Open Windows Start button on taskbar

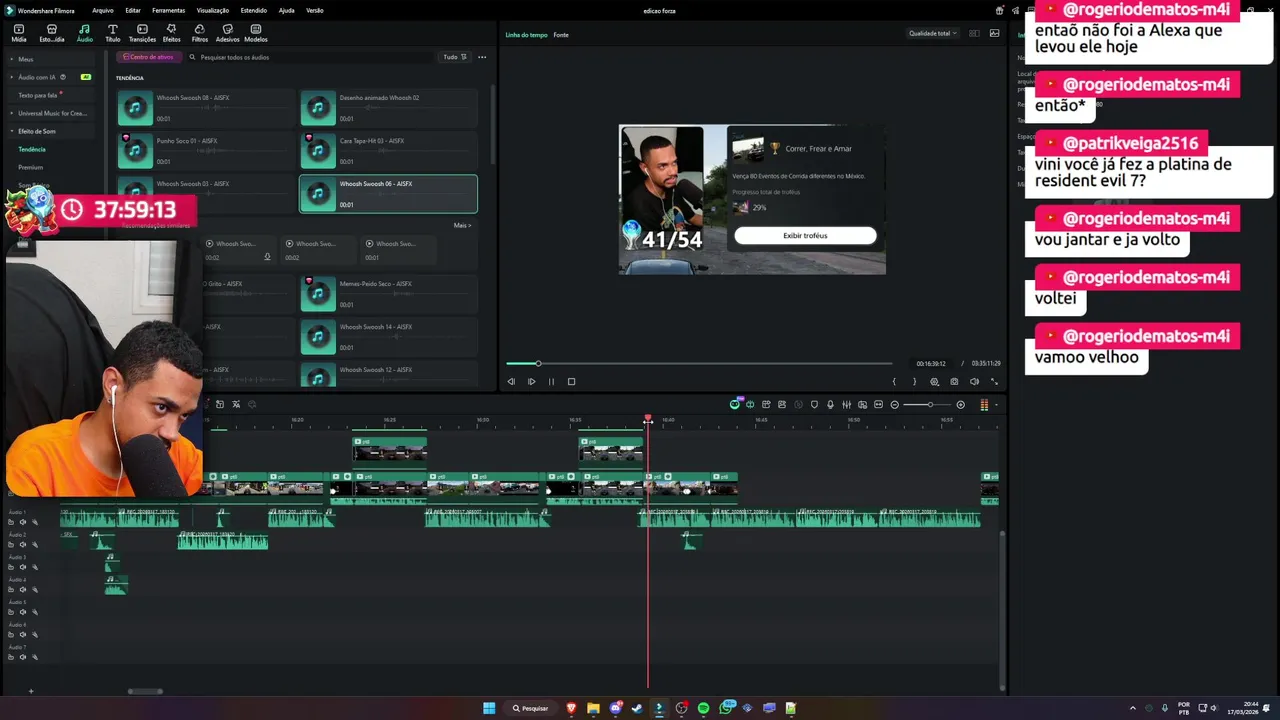point(489,708)
